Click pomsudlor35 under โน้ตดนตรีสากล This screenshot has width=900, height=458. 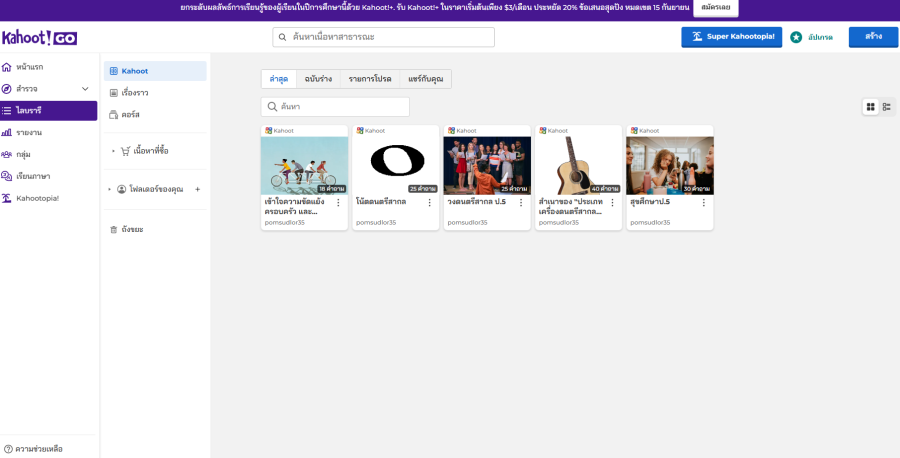[x=376, y=223]
